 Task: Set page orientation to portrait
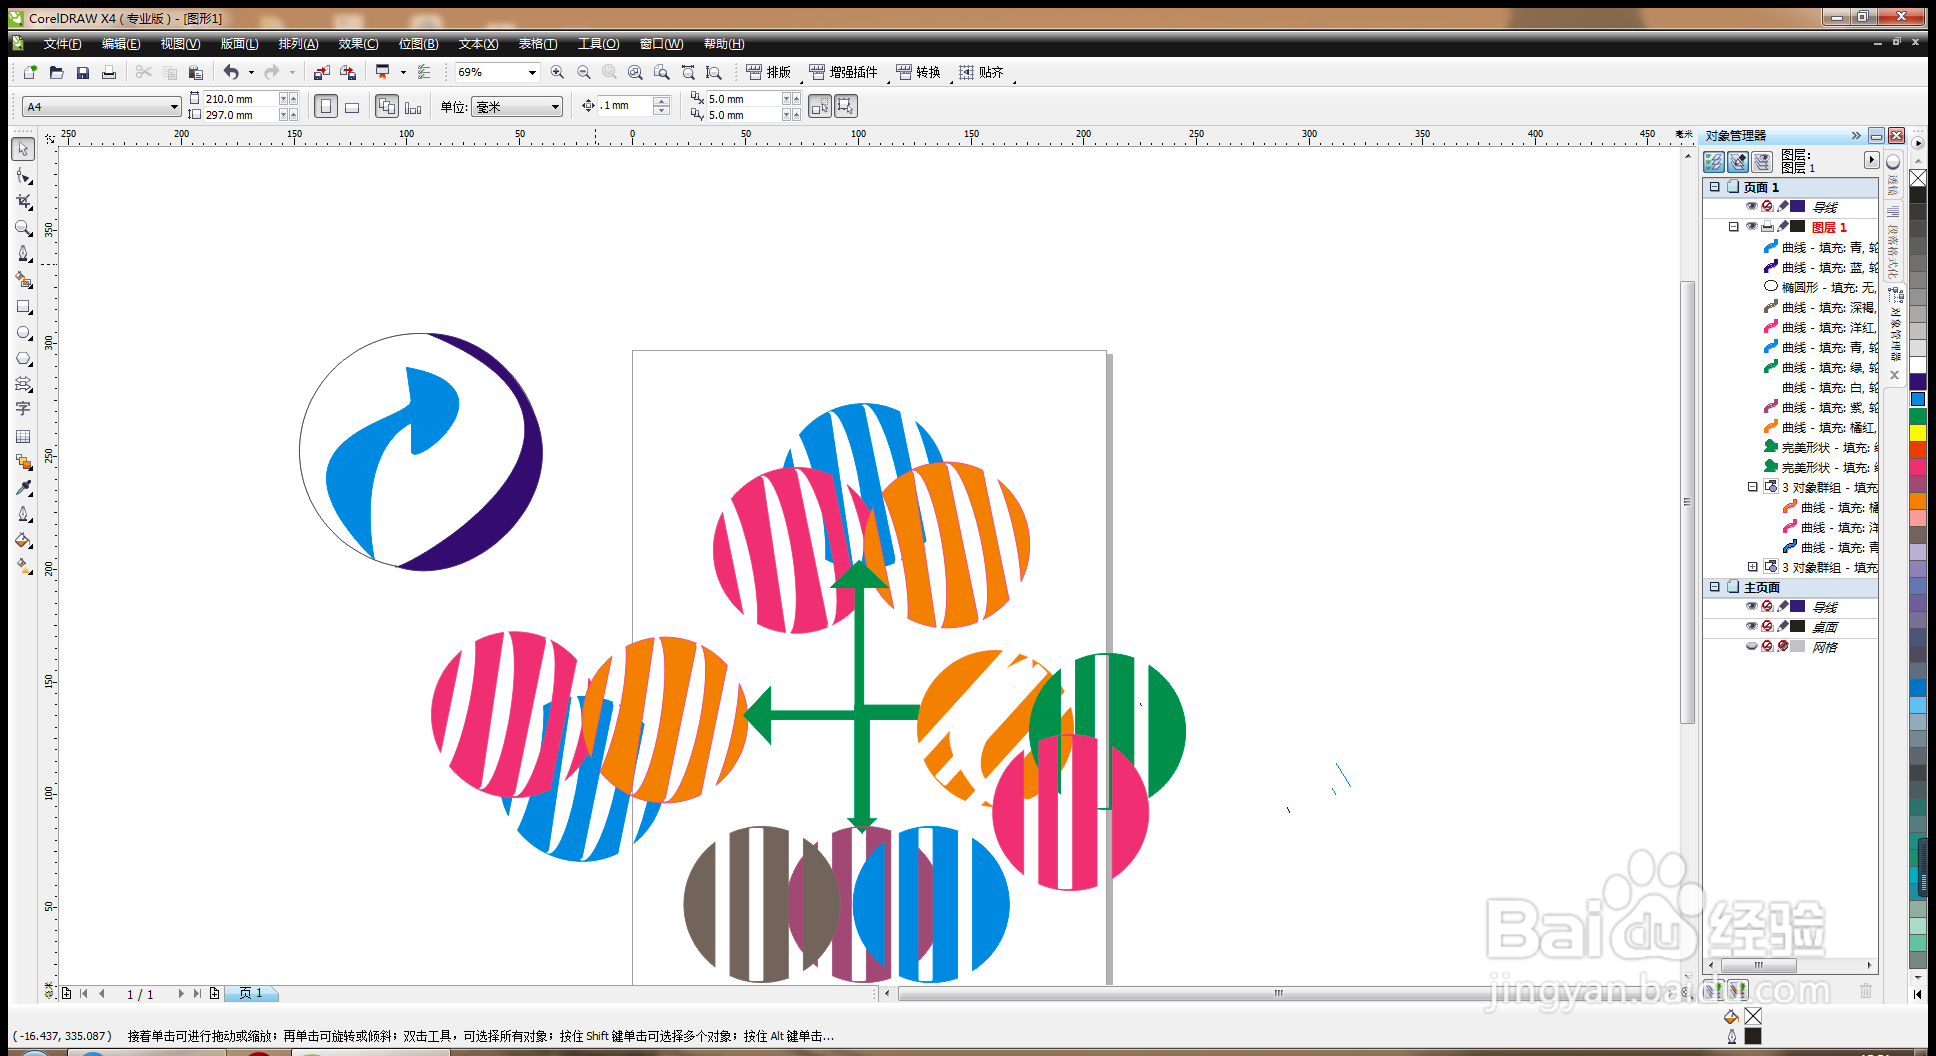[x=325, y=106]
